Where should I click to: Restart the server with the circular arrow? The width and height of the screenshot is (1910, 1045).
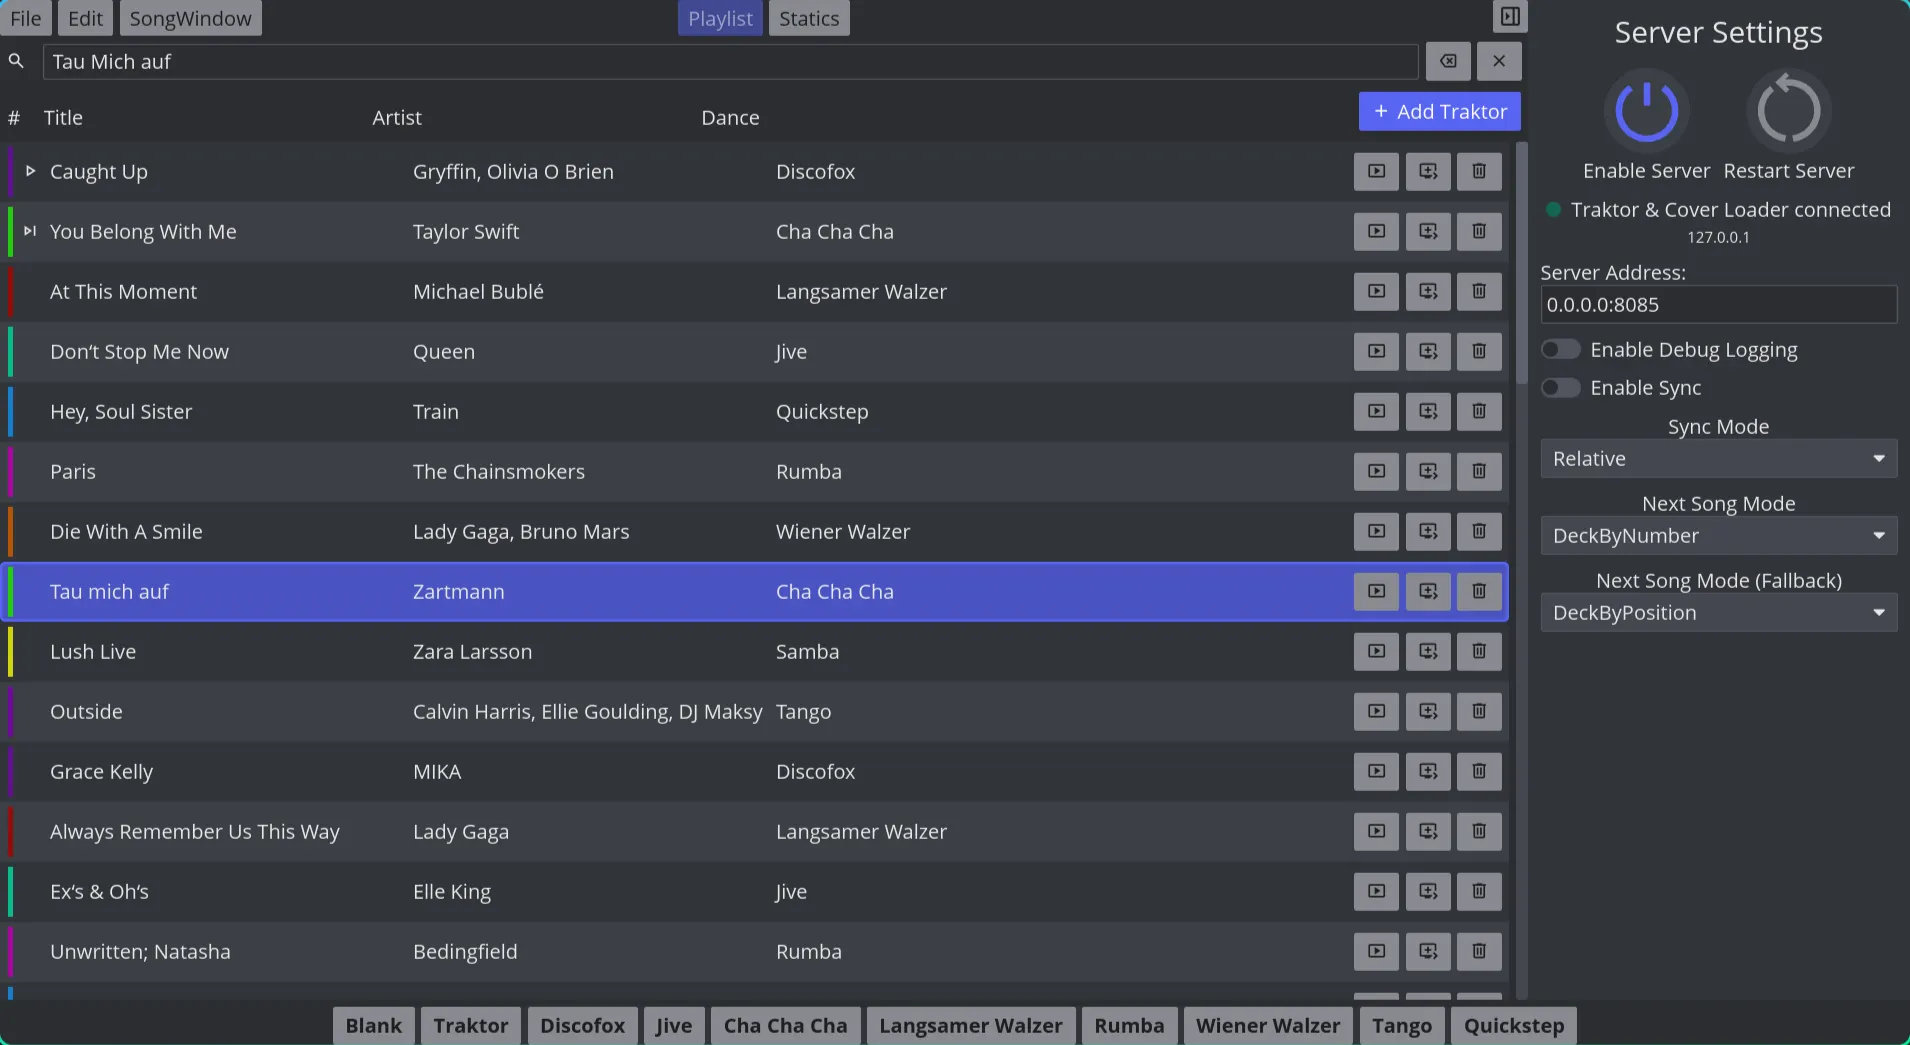(1789, 110)
